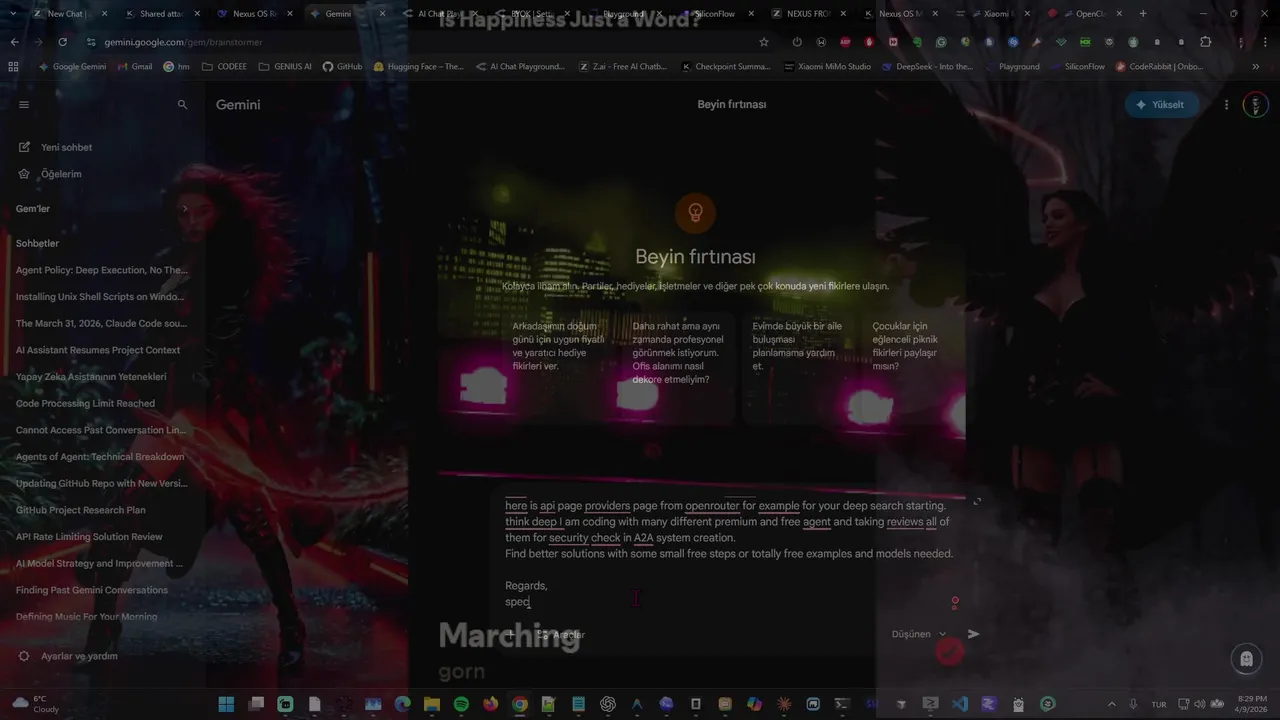Open the Gmail bookmark

point(134,67)
